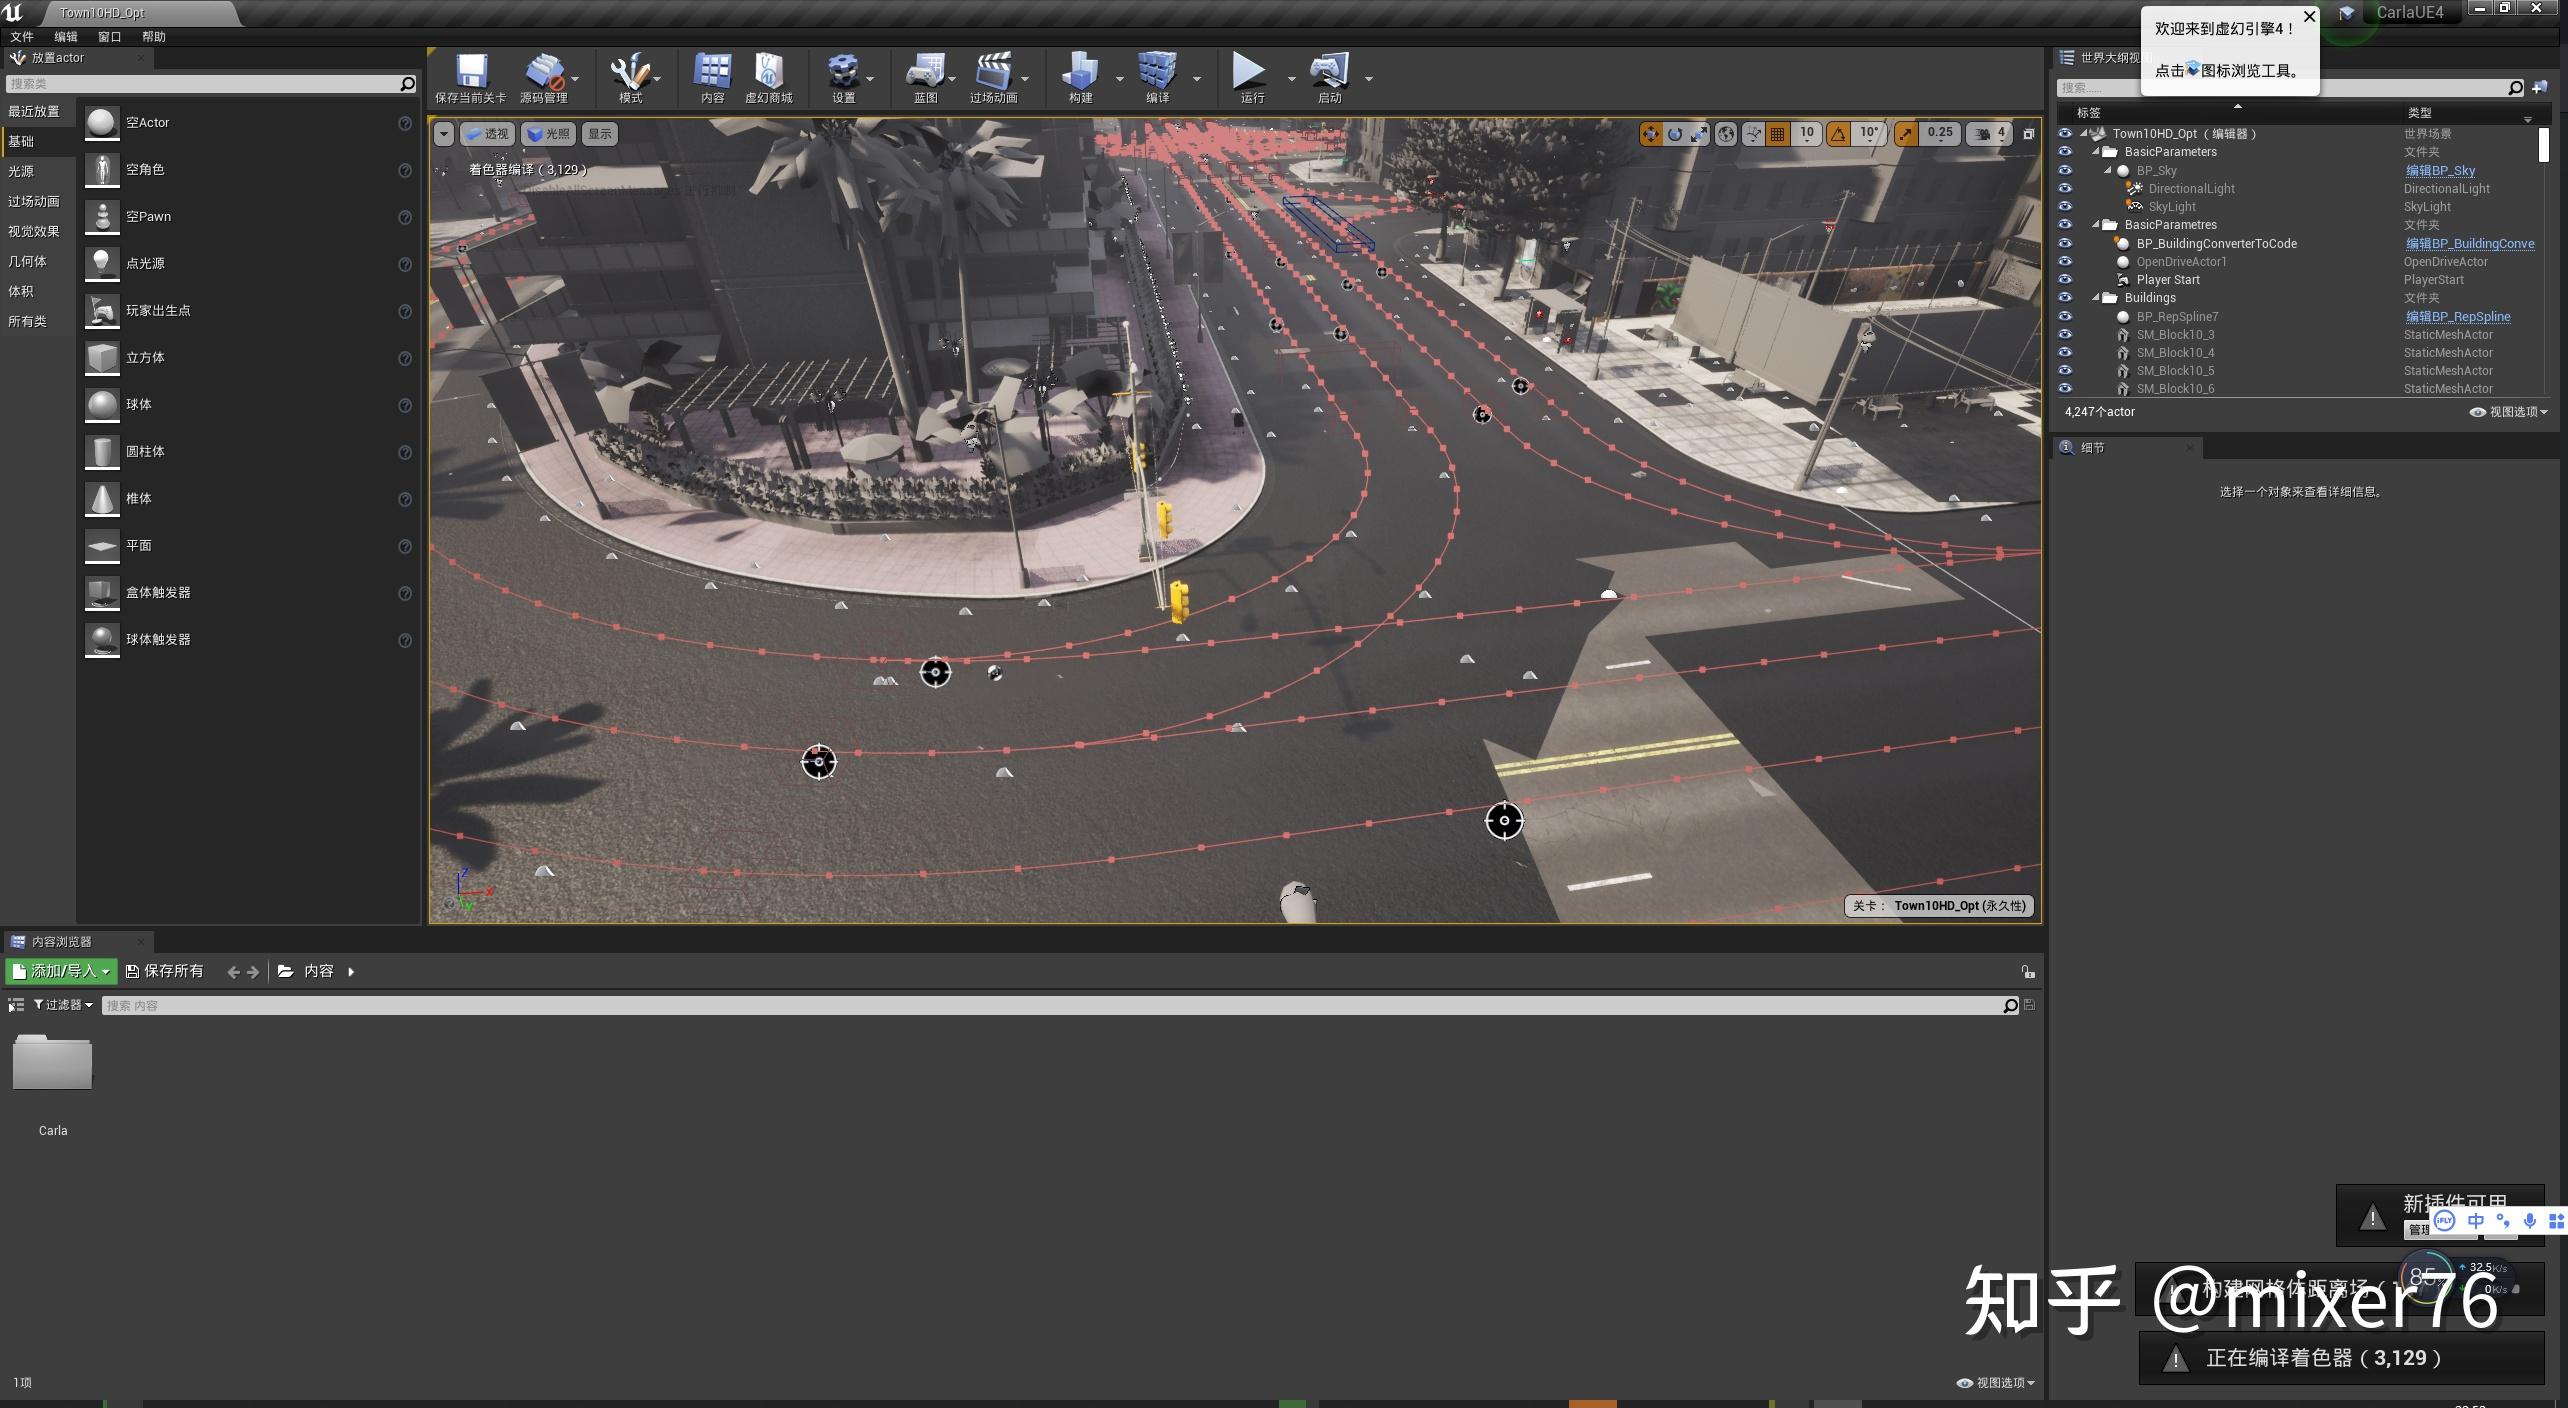Open the rotation snap 10° dropdown
Screen dimensions: 2568x1408
[x=1868, y=133]
